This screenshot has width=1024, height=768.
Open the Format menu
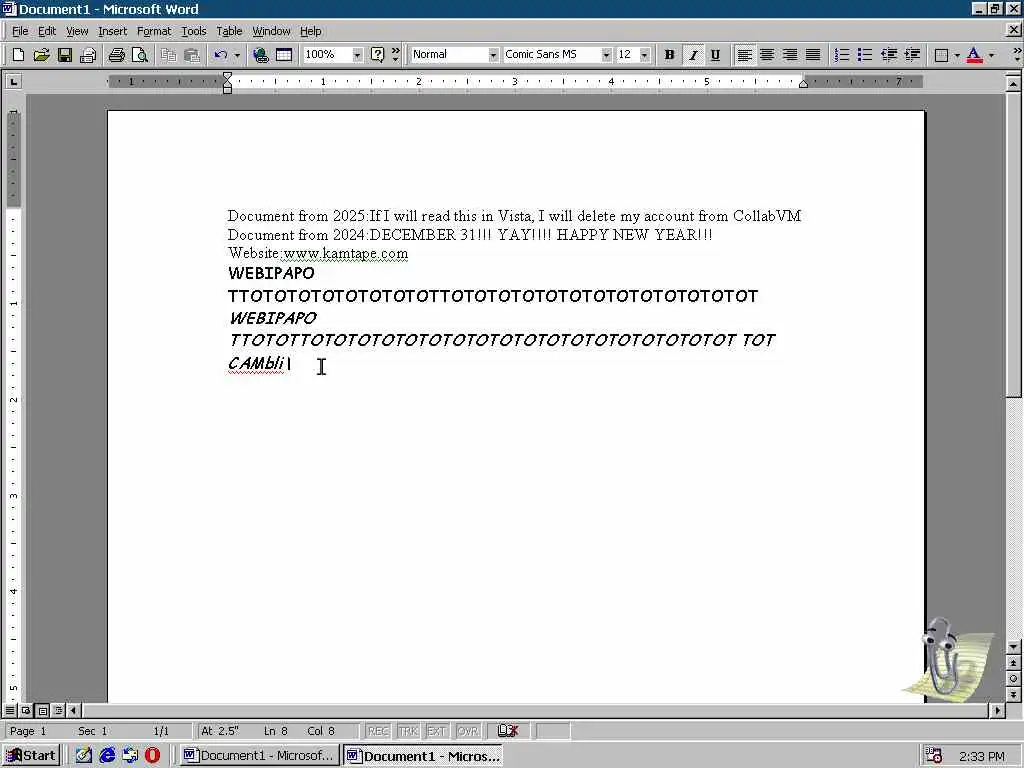pyautogui.click(x=154, y=31)
